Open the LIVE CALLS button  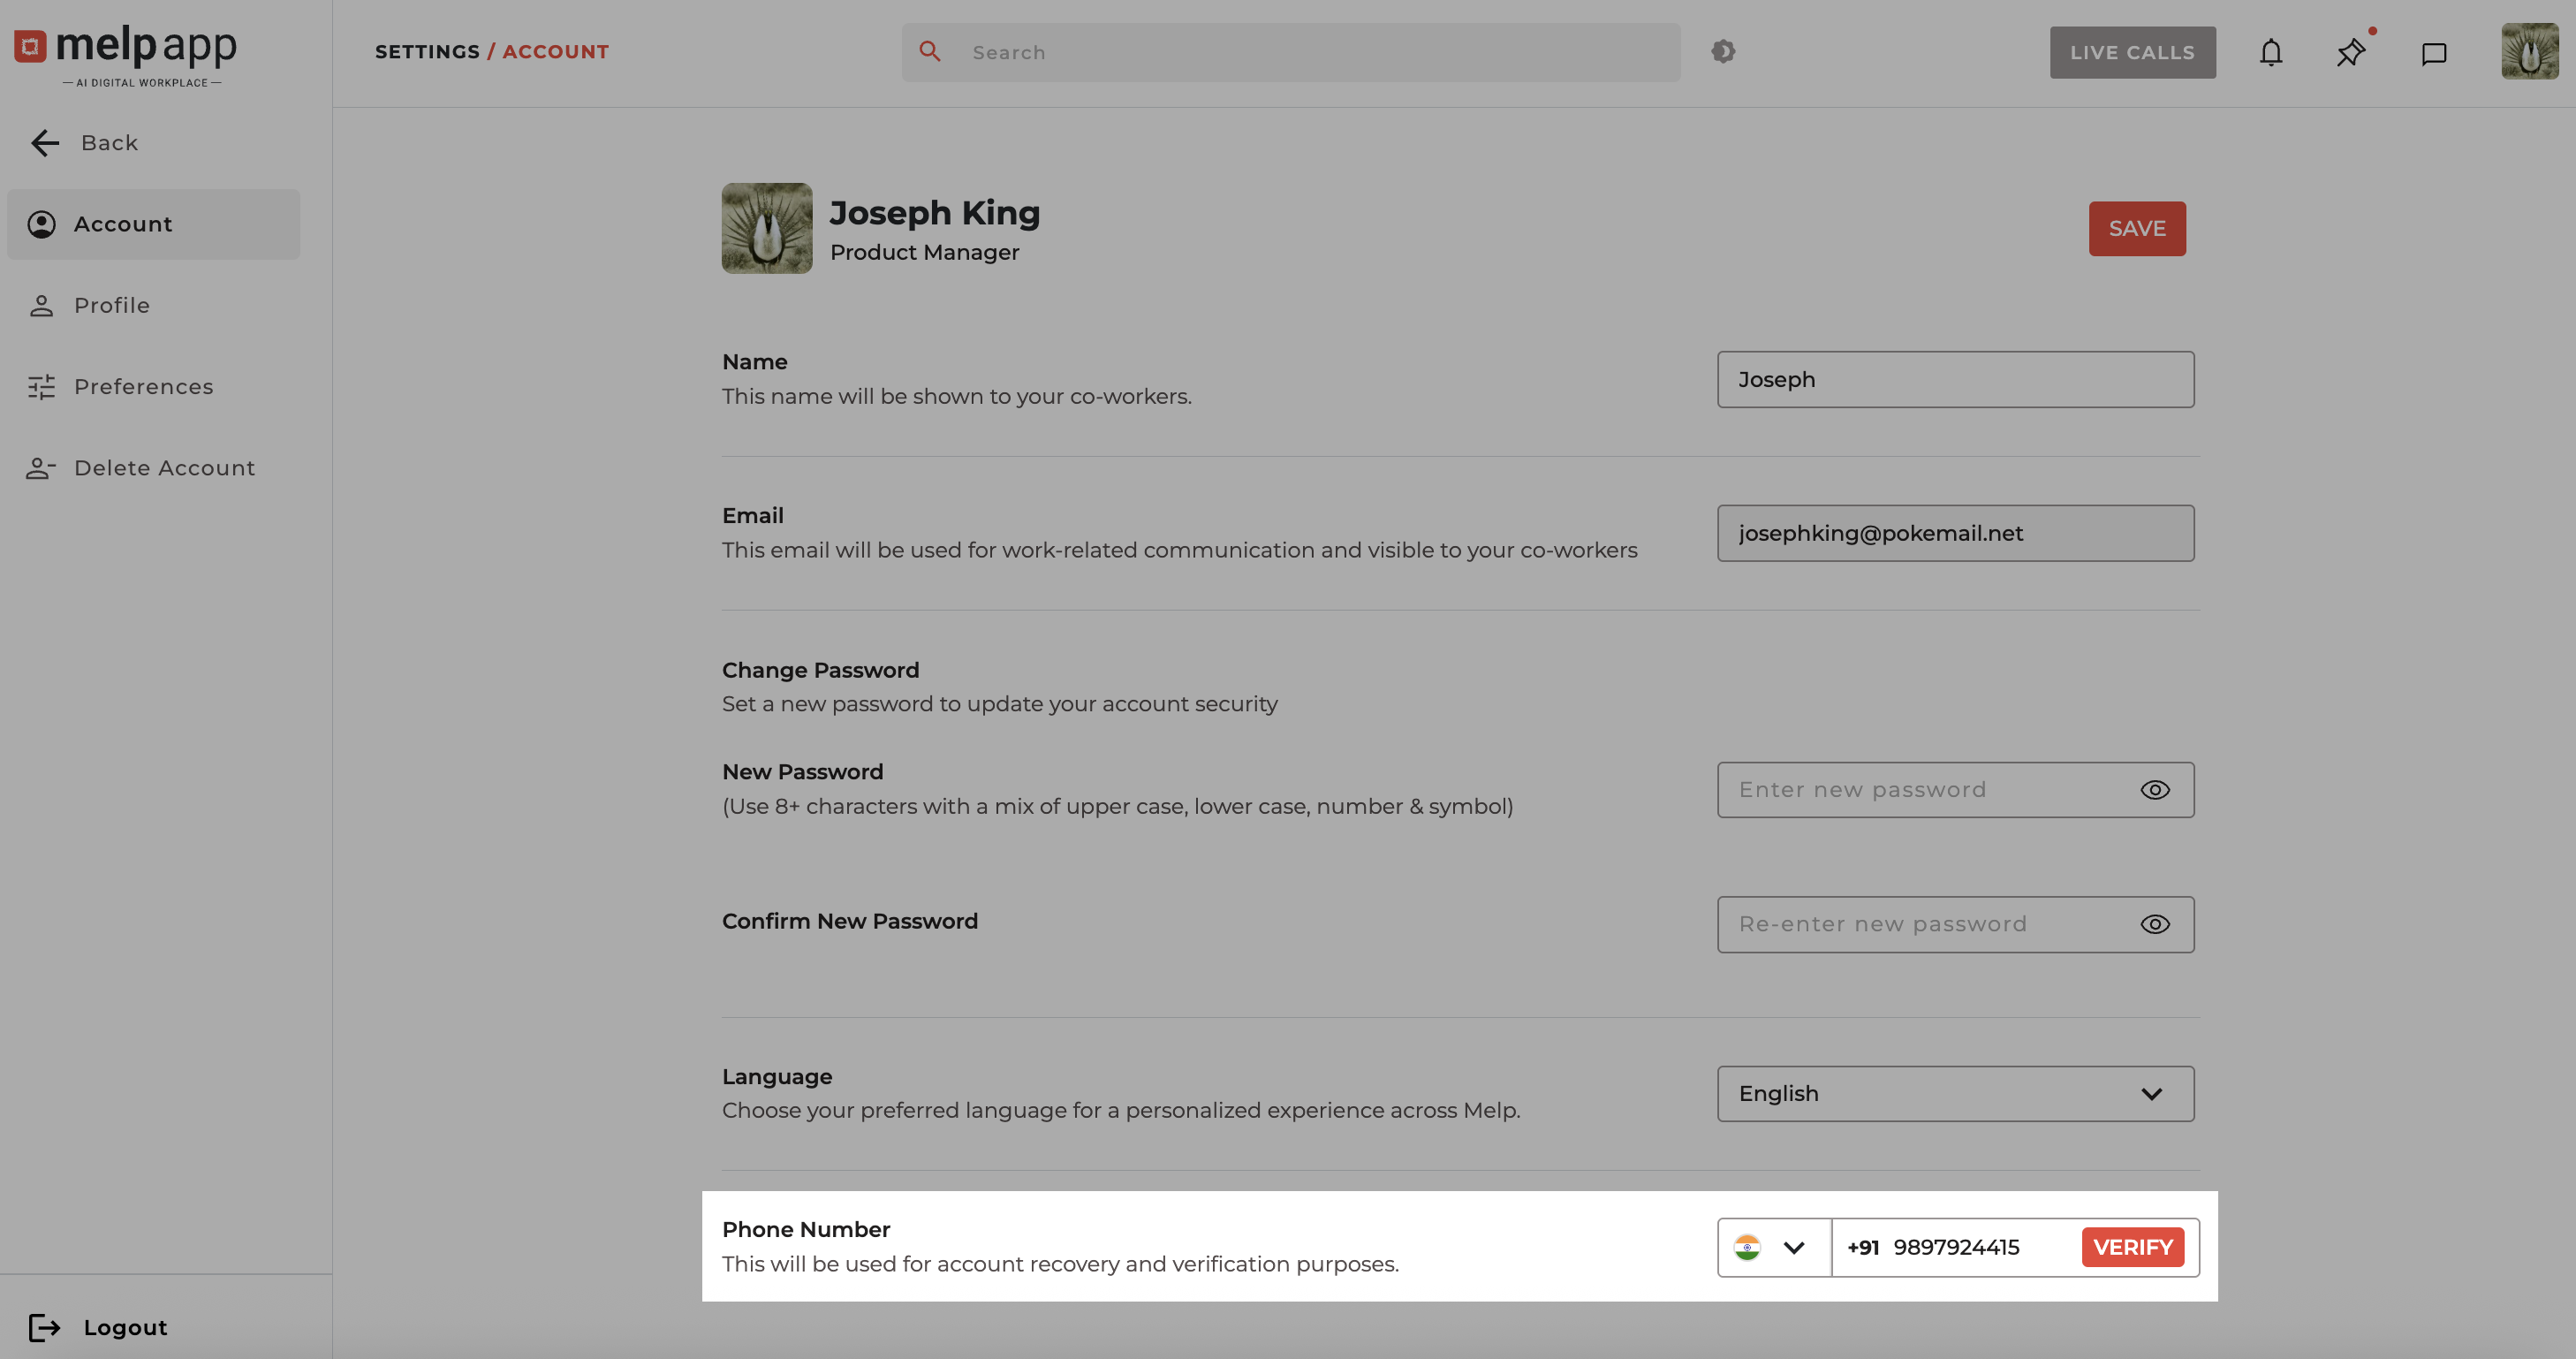2131,52
